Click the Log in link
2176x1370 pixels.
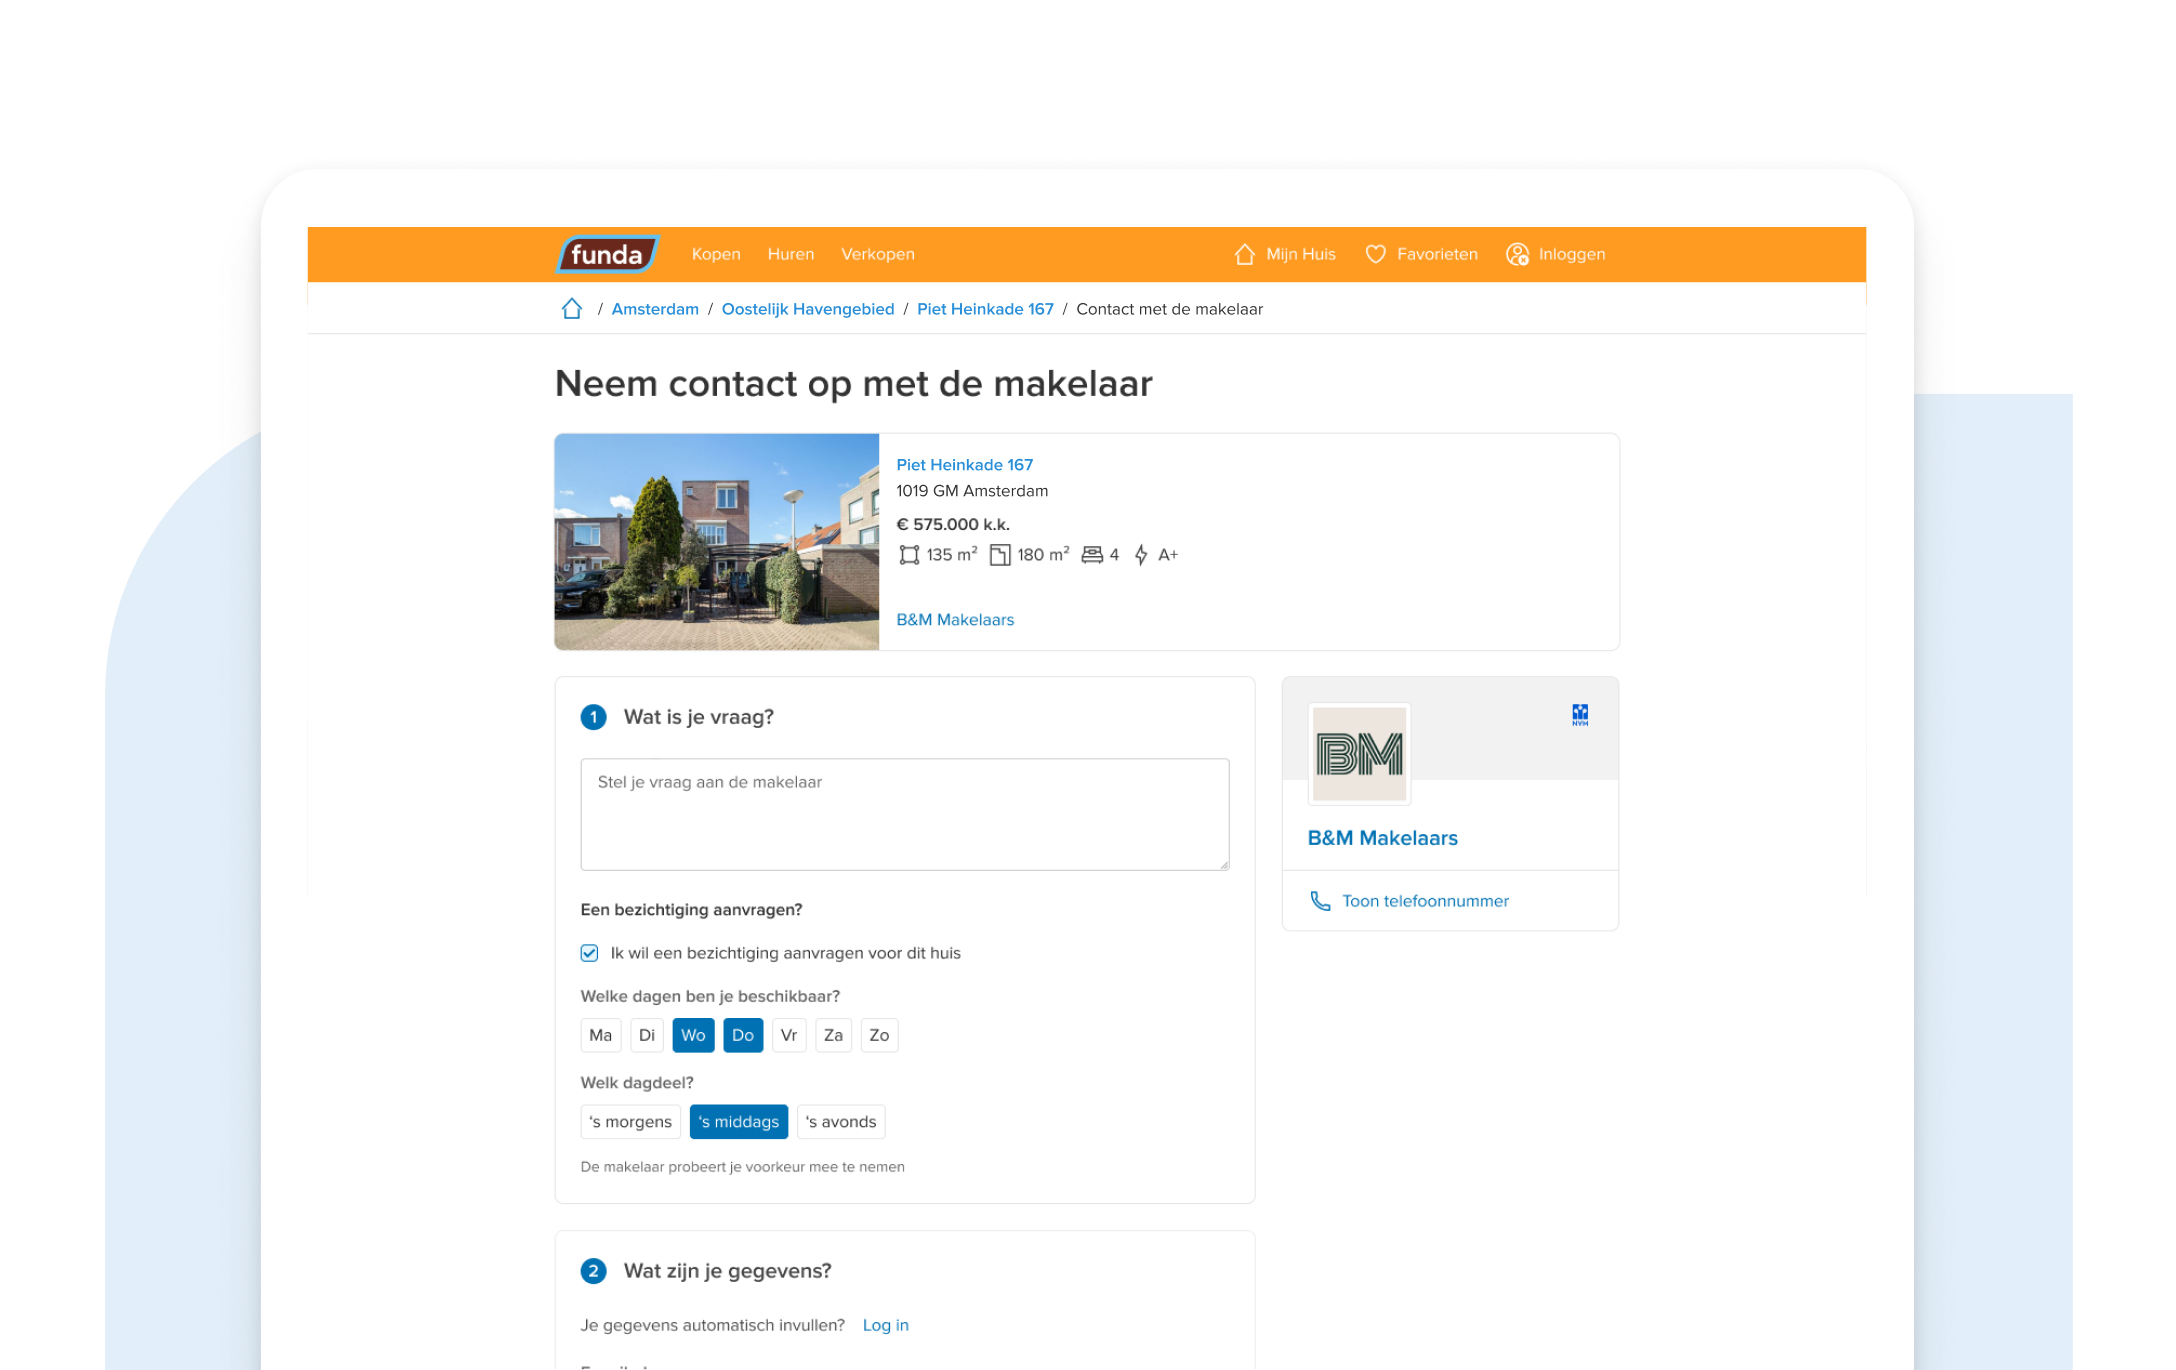(x=885, y=1325)
